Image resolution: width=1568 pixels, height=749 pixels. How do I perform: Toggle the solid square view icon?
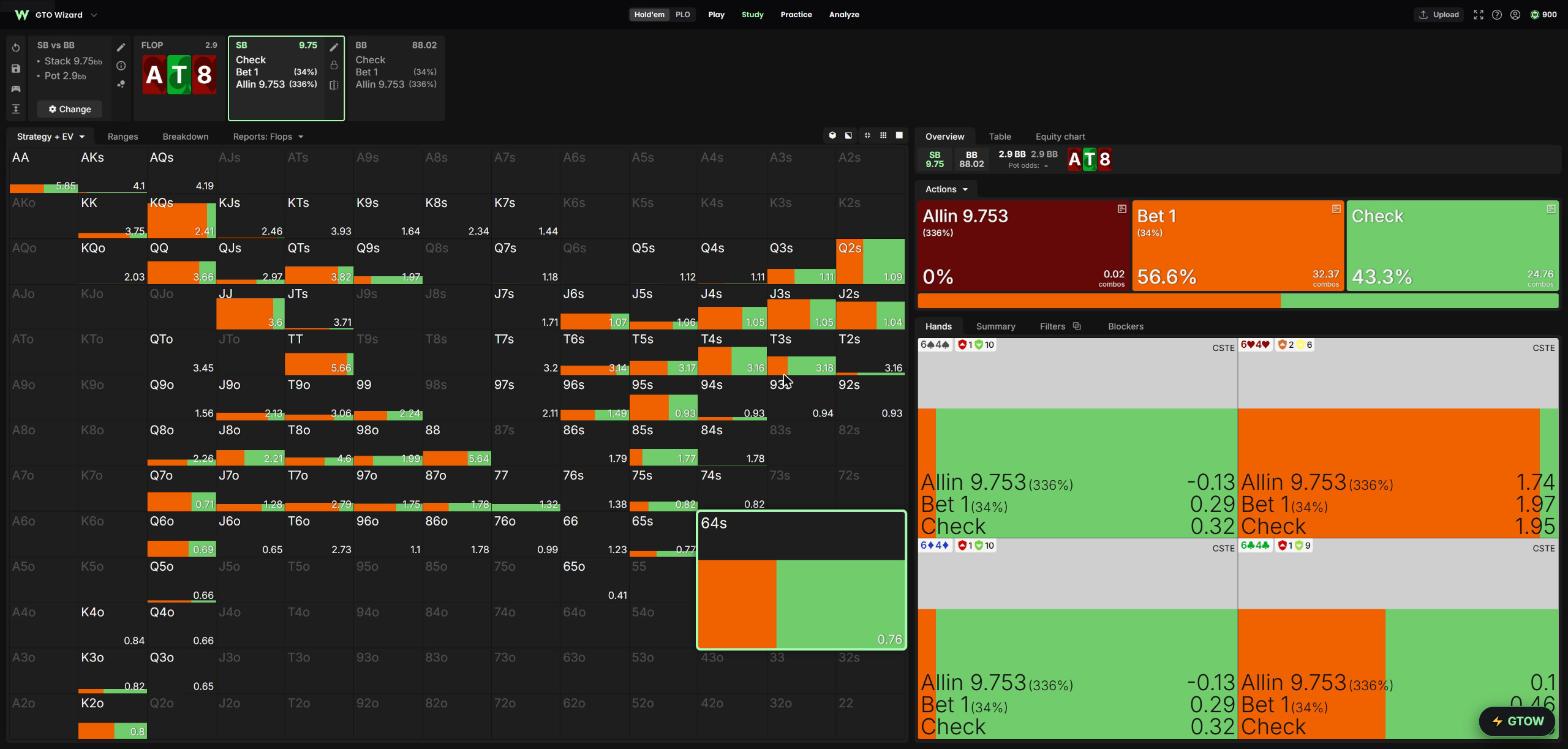899,135
